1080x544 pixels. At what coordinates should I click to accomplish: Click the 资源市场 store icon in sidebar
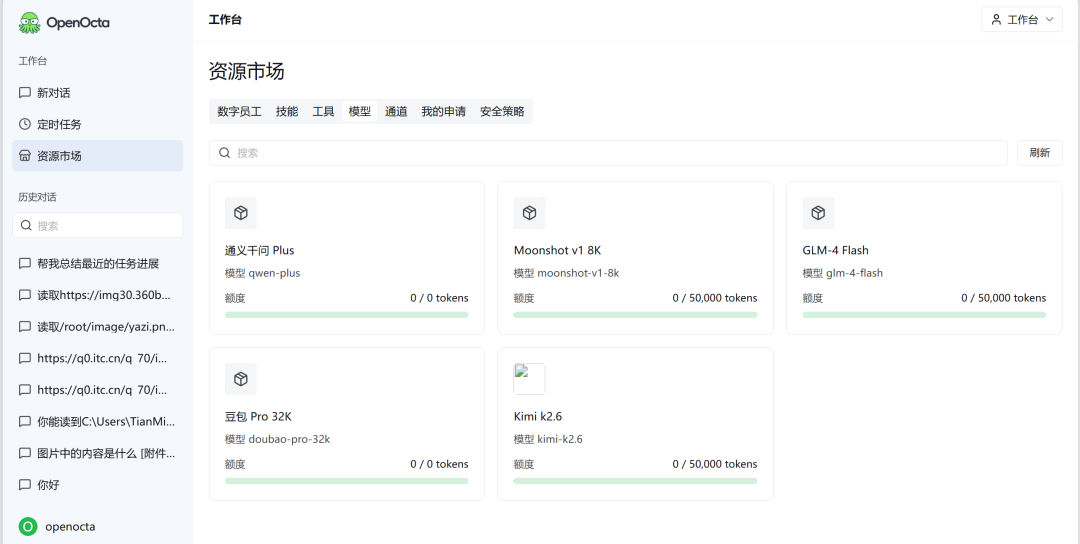25,156
